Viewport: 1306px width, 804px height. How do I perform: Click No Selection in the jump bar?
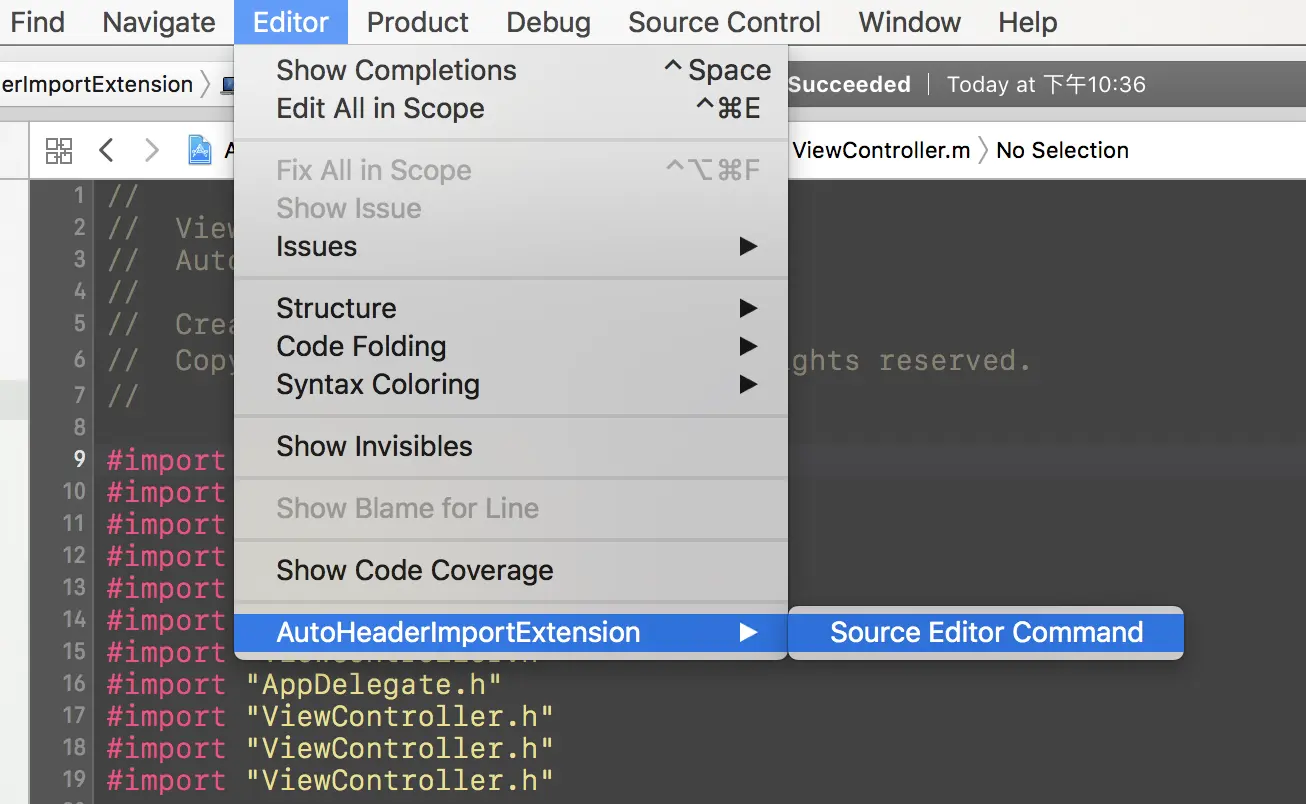(1062, 151)
